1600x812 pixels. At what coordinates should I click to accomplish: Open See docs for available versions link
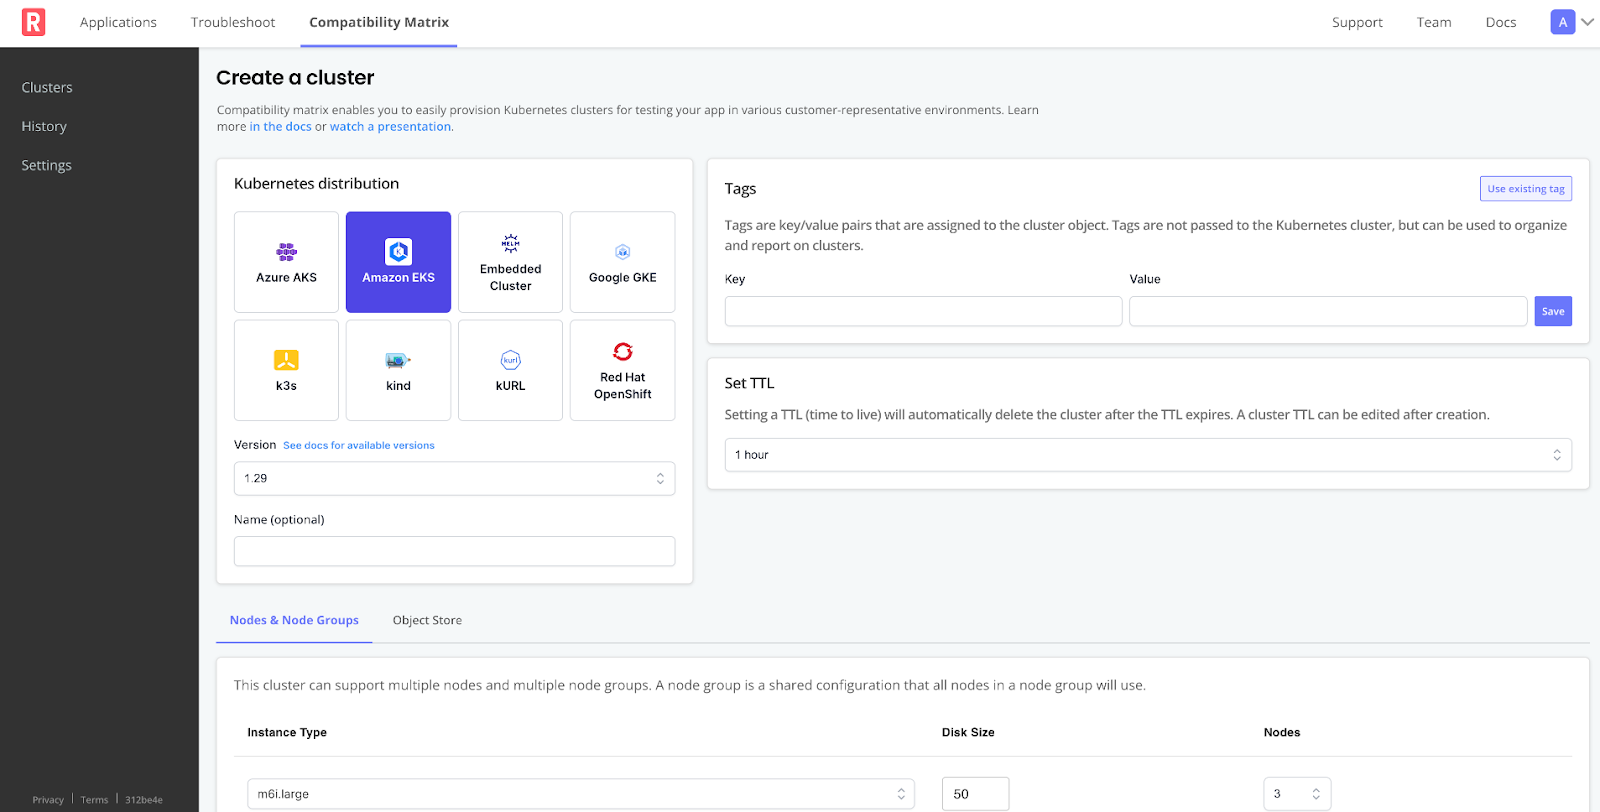359,446
